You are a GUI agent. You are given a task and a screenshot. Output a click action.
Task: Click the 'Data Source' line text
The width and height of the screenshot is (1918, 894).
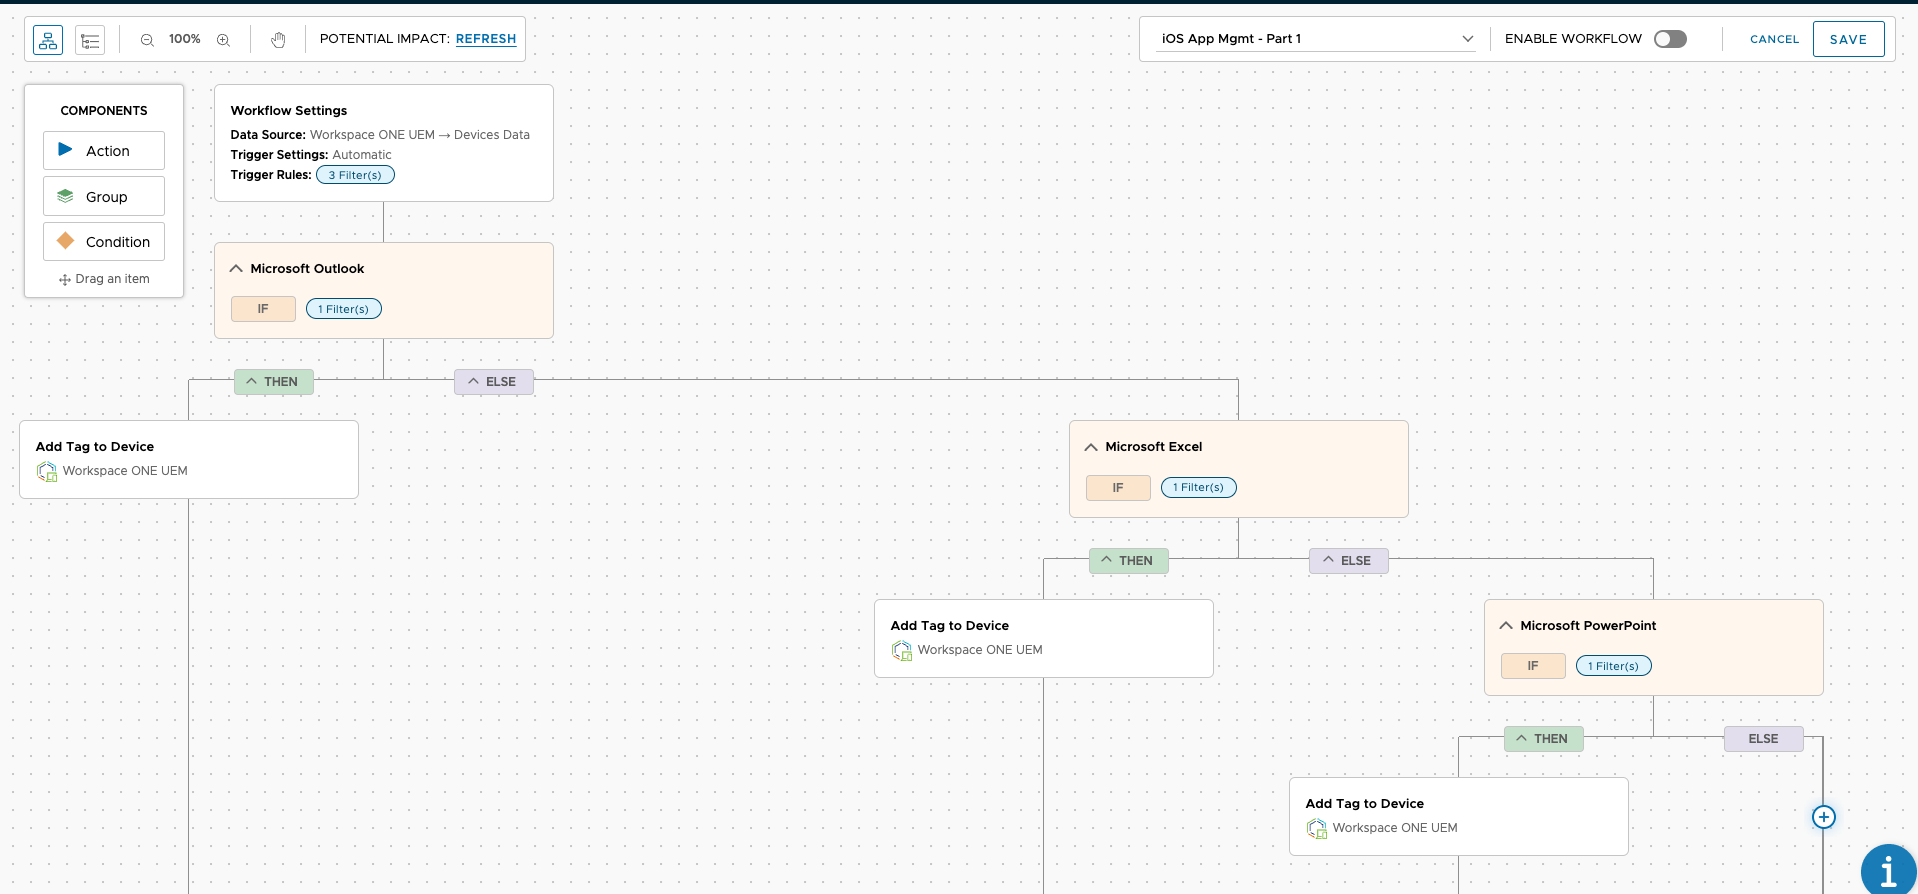[x=380, y=135]
